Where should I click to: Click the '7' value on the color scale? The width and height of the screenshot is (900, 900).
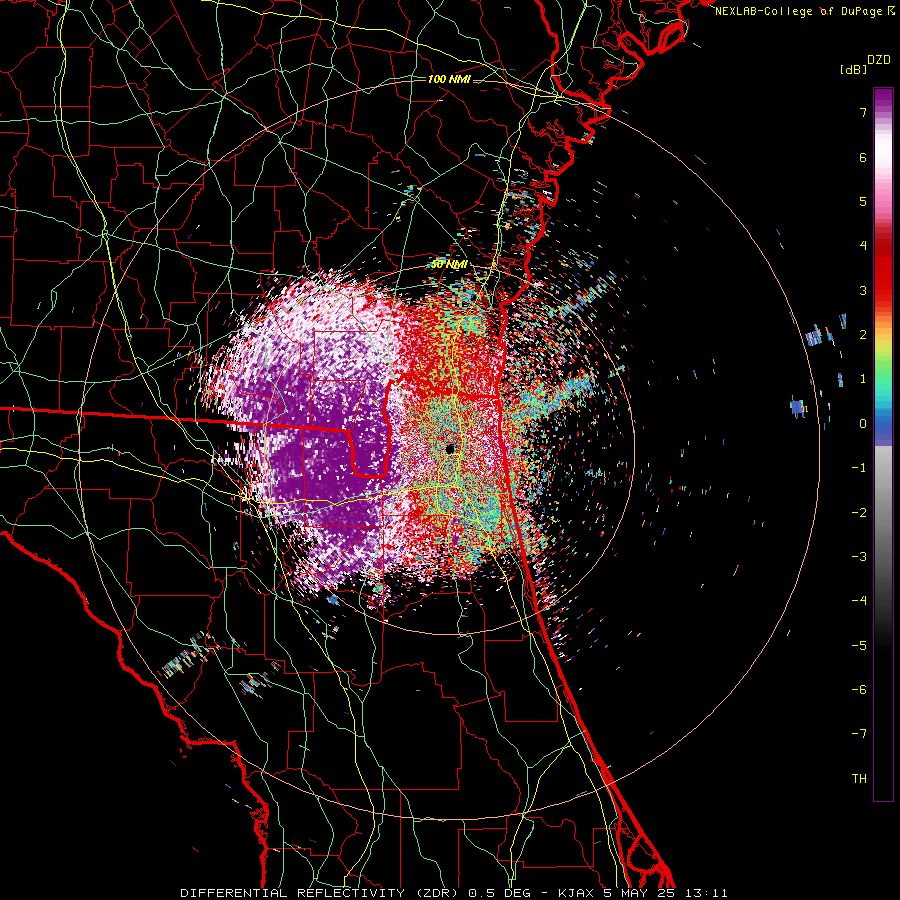(x=863, y=112)
